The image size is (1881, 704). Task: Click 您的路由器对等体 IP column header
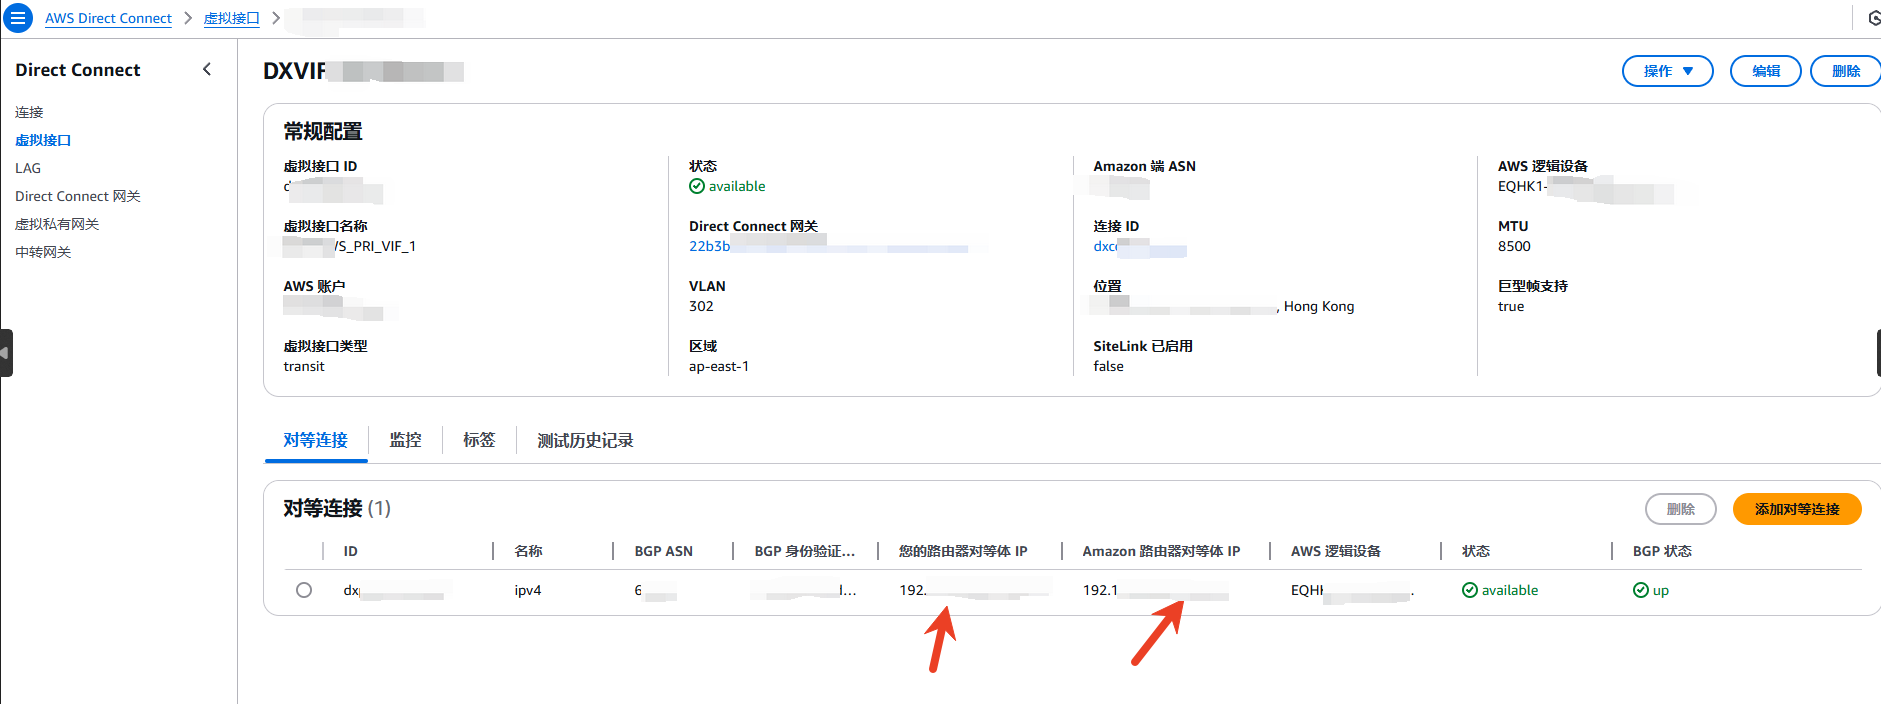tap(963, 551)
